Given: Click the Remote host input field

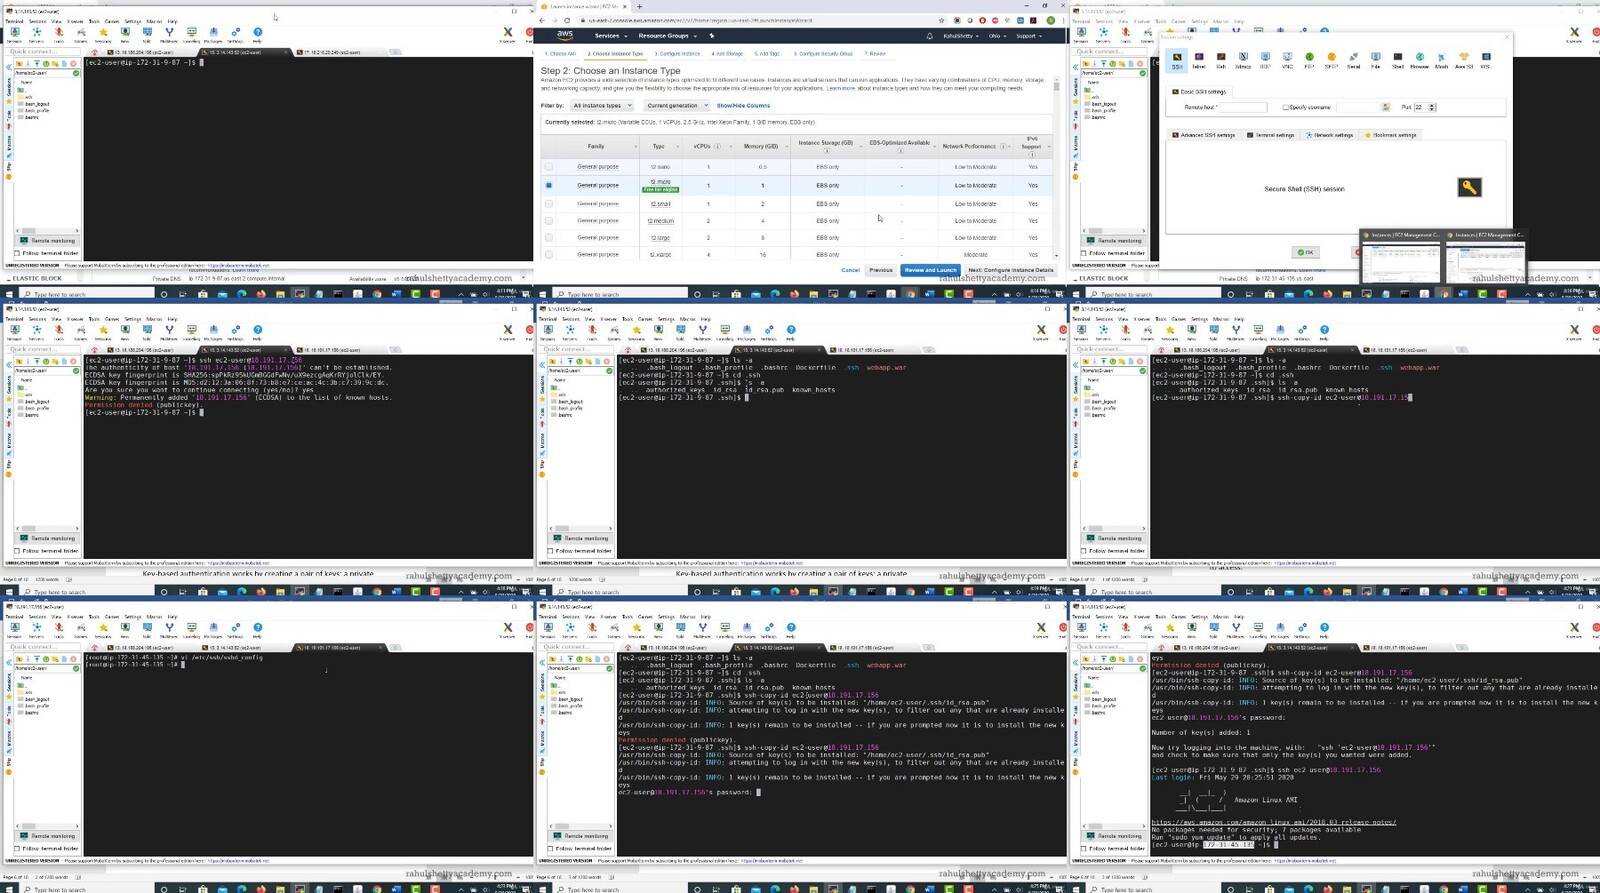Looking at the screenshot, I should tap(1243, 107).
